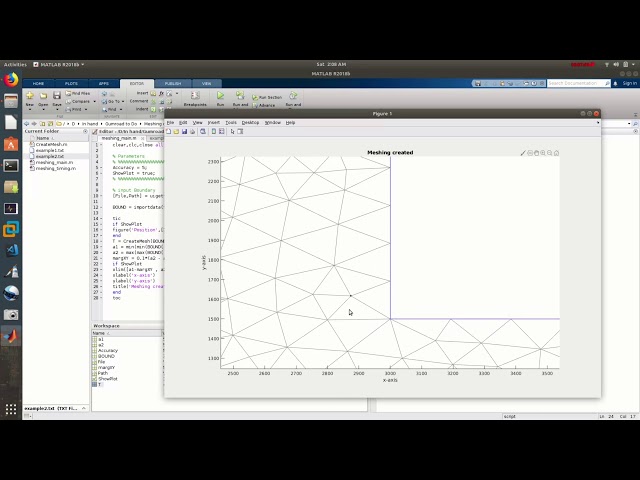This screenshot has width=640, height=480.
Task: Click Activities in the top bar
Action: pos(15,64)
